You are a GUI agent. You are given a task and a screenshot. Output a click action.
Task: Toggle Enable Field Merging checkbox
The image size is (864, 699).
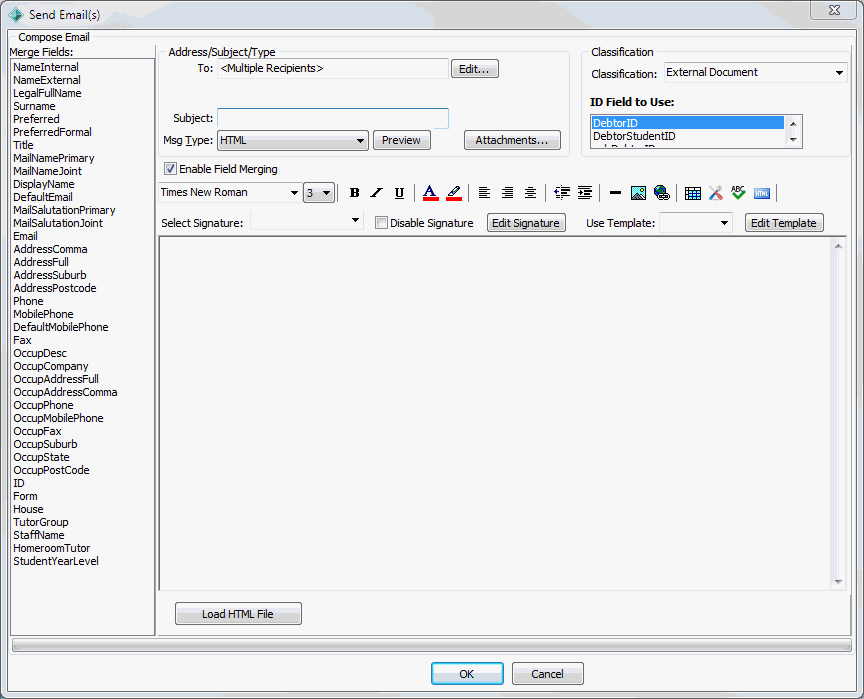[170, 169]
